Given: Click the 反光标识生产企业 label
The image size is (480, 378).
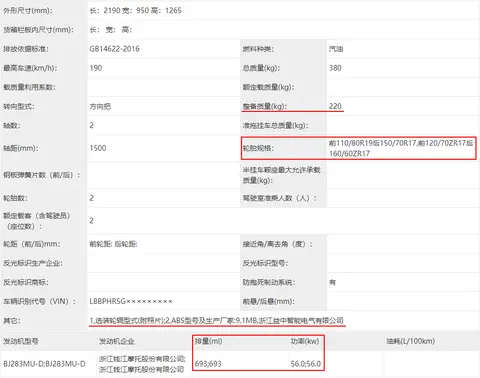Looking at the screenshot, I should [33, 263].
